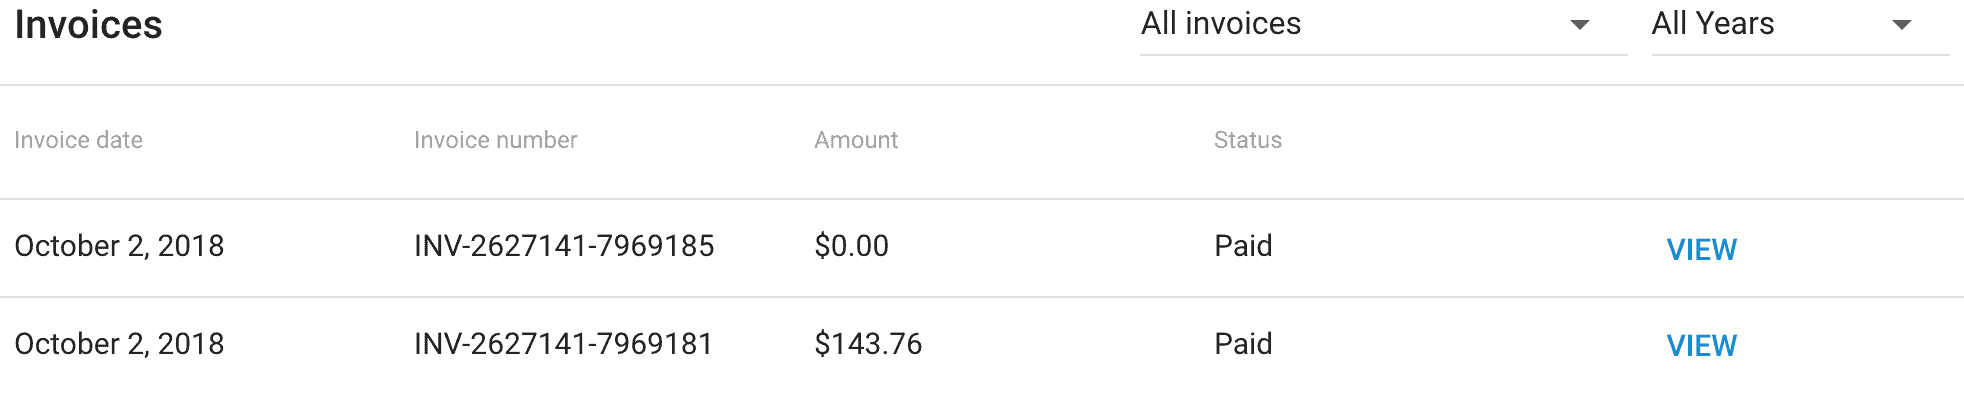Select the row for the $0.00 invoice
This screenshot has width=1964, height=394.
click(x=982, y=248)
